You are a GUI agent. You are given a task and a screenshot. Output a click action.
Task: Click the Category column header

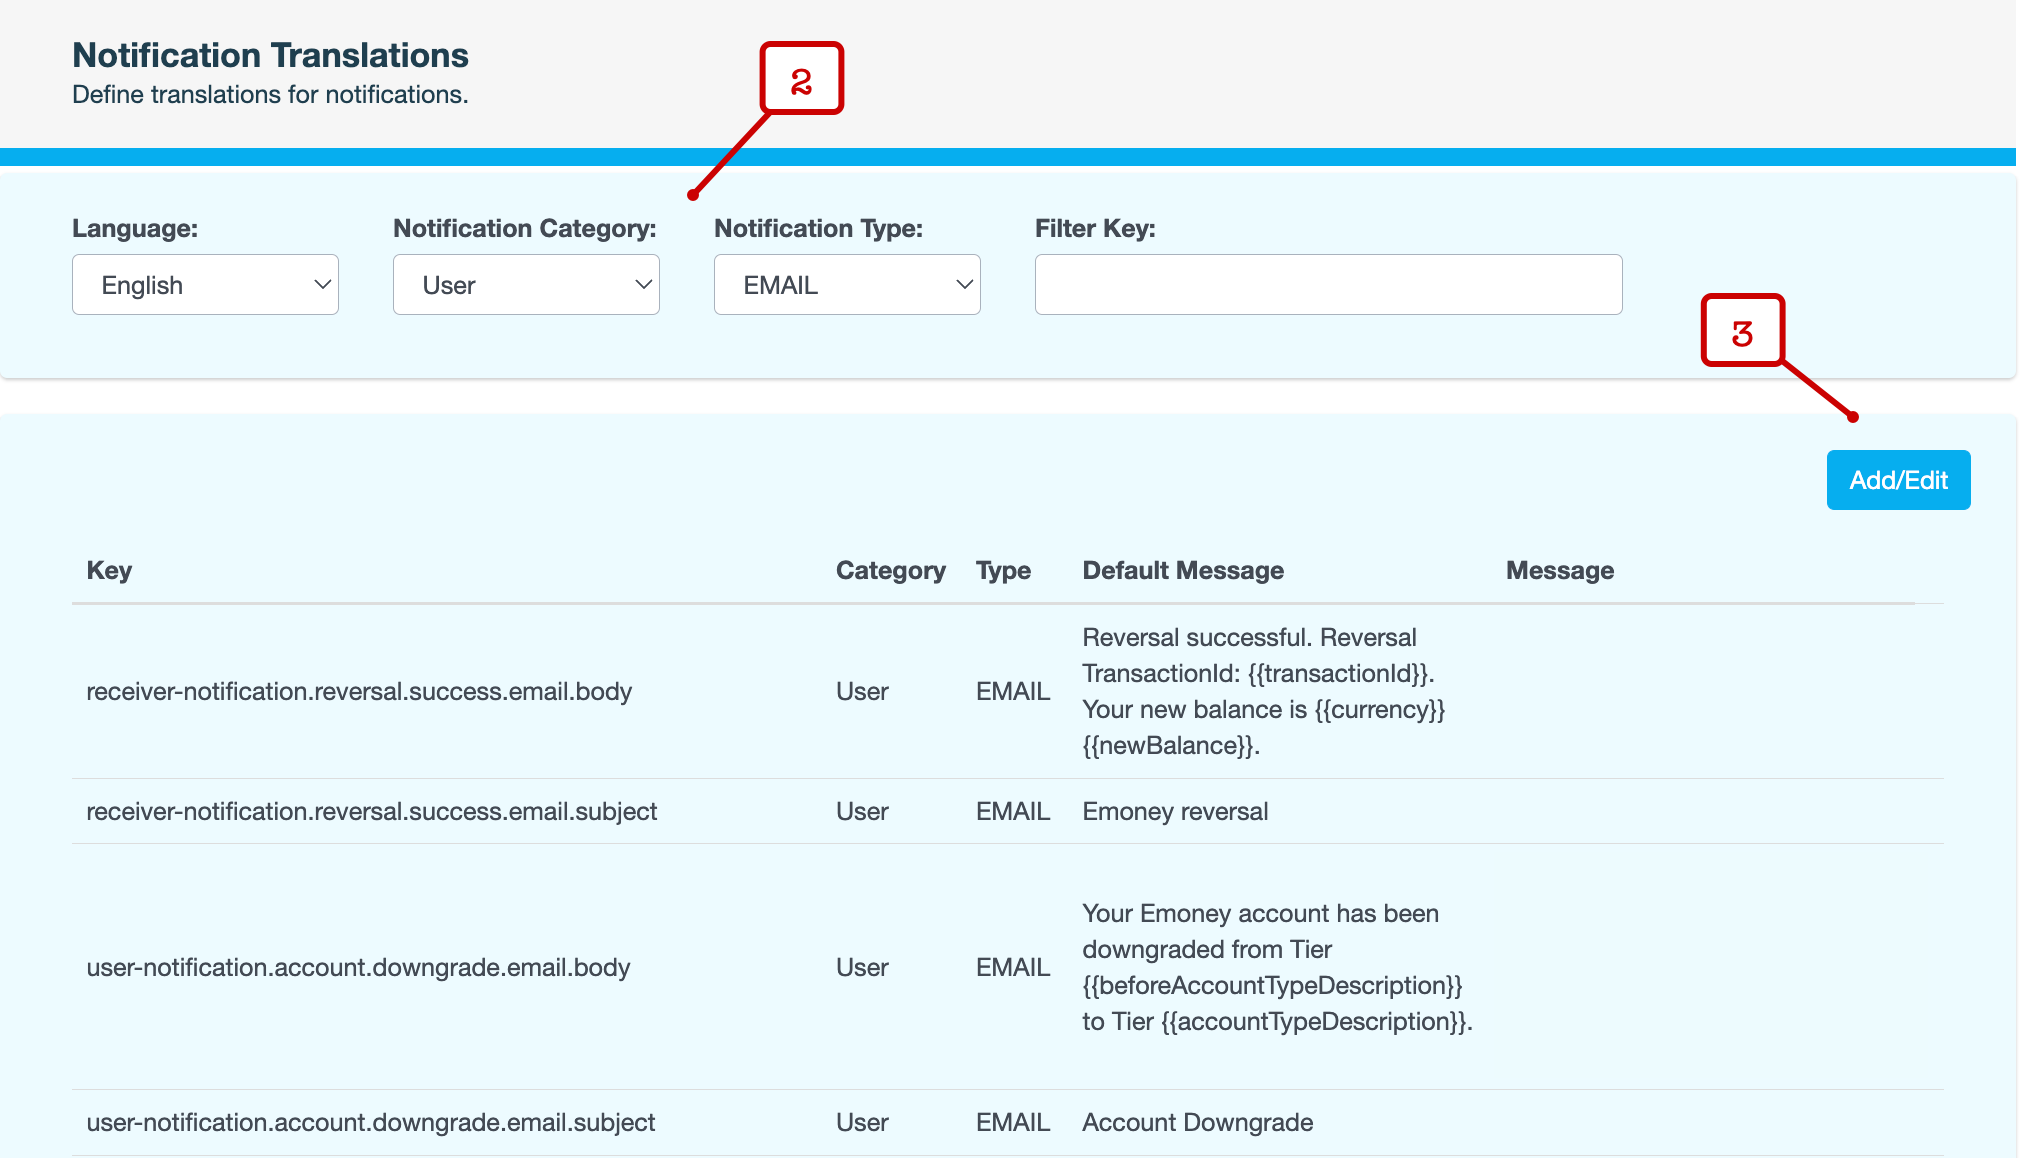(890, 571)
